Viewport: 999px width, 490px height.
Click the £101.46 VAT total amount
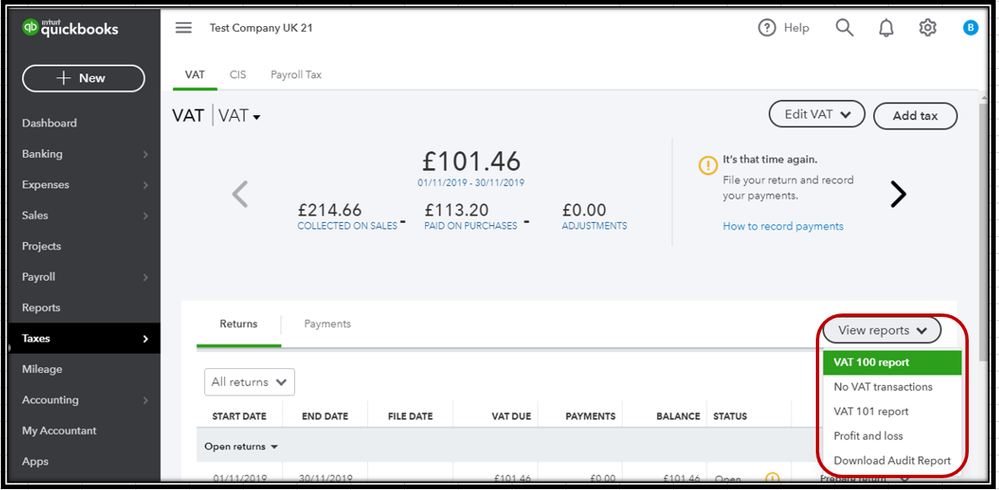click(471, 161)
